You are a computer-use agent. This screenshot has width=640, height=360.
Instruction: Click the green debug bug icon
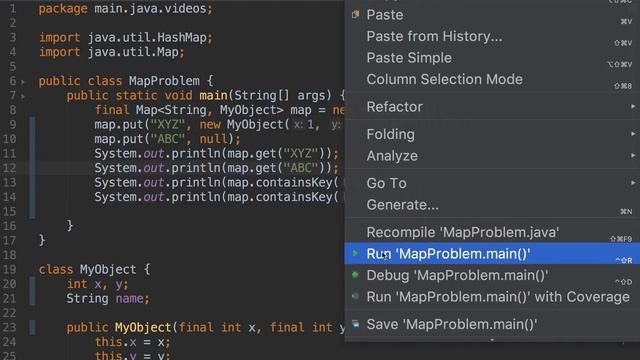pyautogui.click(x=355, y=275)
